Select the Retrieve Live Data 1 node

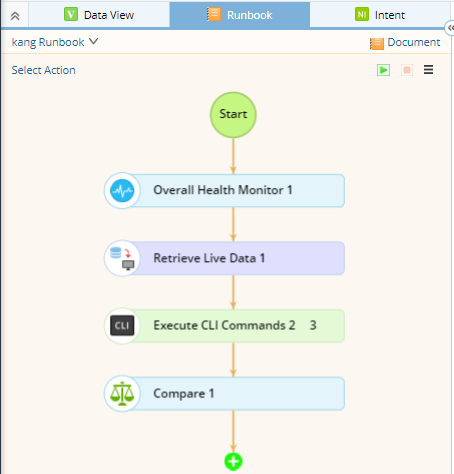[x=224, y=258]
